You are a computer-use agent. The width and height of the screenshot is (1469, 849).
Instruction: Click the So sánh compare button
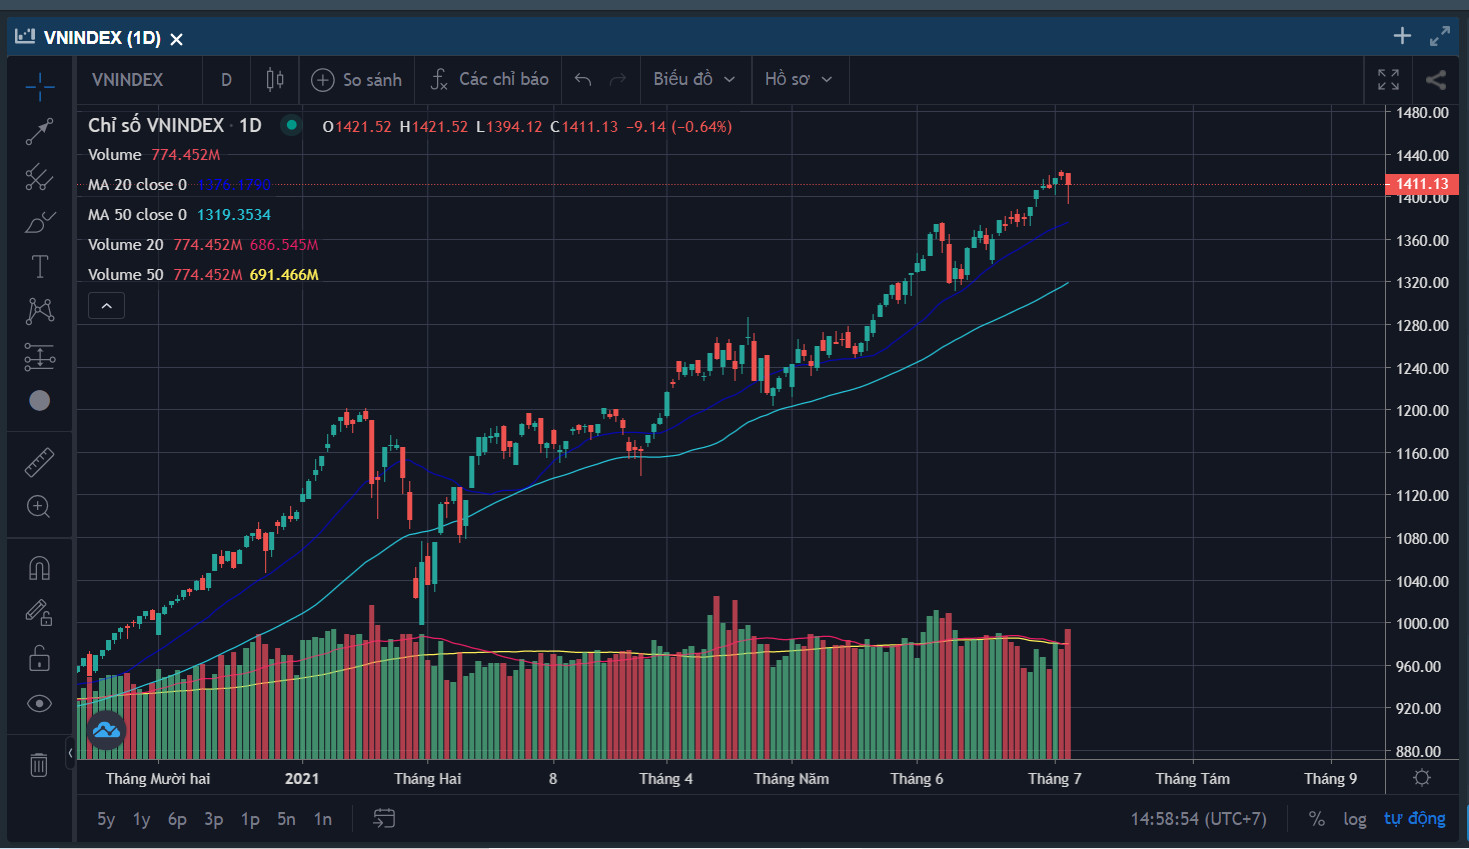tap(357, 80)
